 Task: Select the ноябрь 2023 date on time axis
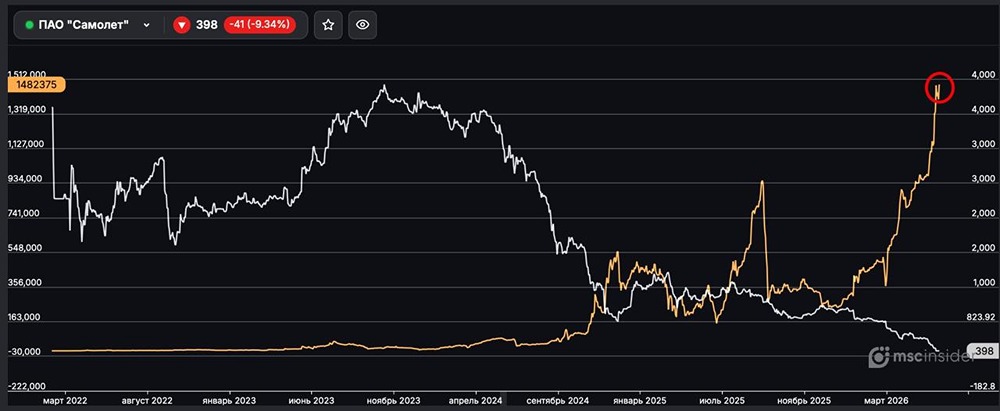(x=393, y=402)
